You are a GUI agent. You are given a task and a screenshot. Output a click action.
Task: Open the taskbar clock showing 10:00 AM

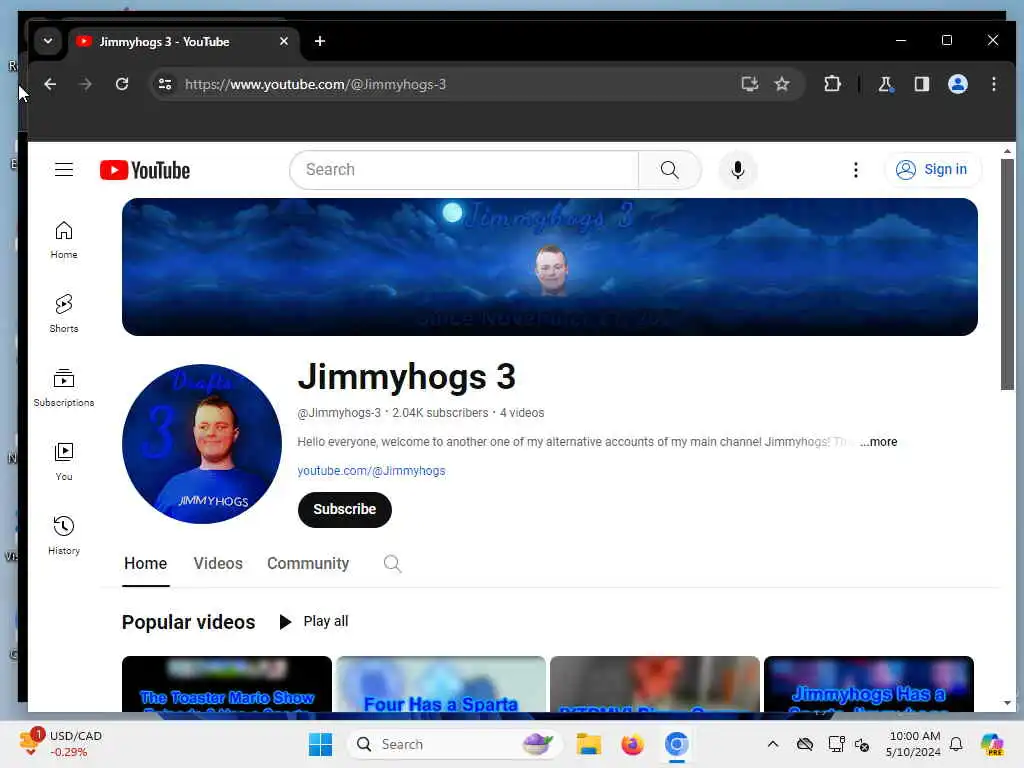click(914, 744)
